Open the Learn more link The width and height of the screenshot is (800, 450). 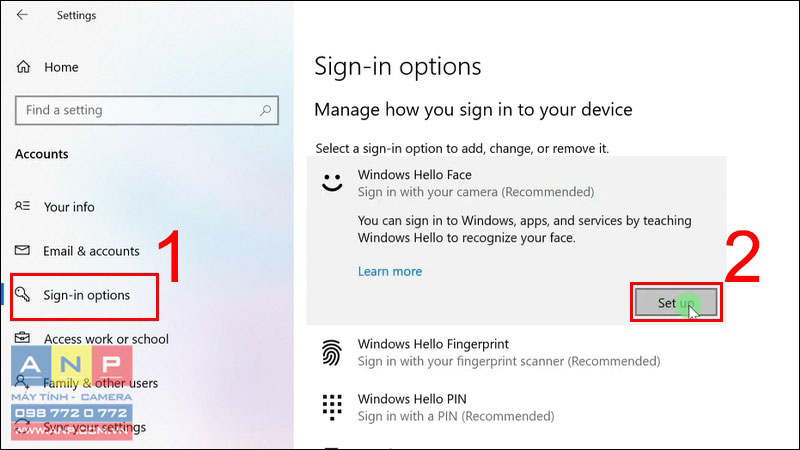[390, 271]
